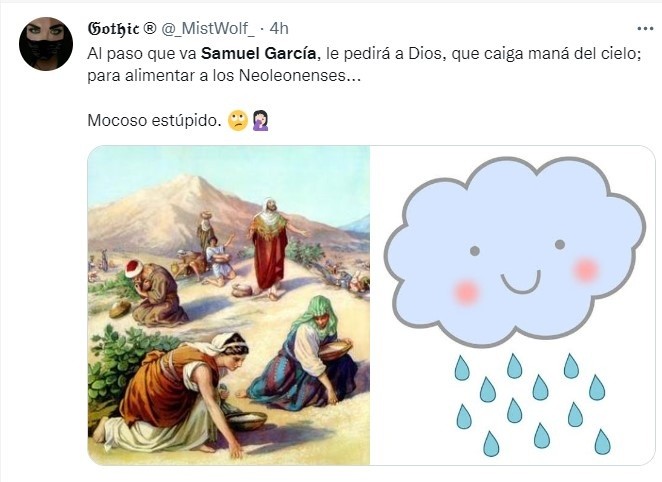This screenshot has width=662, height=482.
Task: Open the Gothic display name profile link
Action: click(113, 29)
